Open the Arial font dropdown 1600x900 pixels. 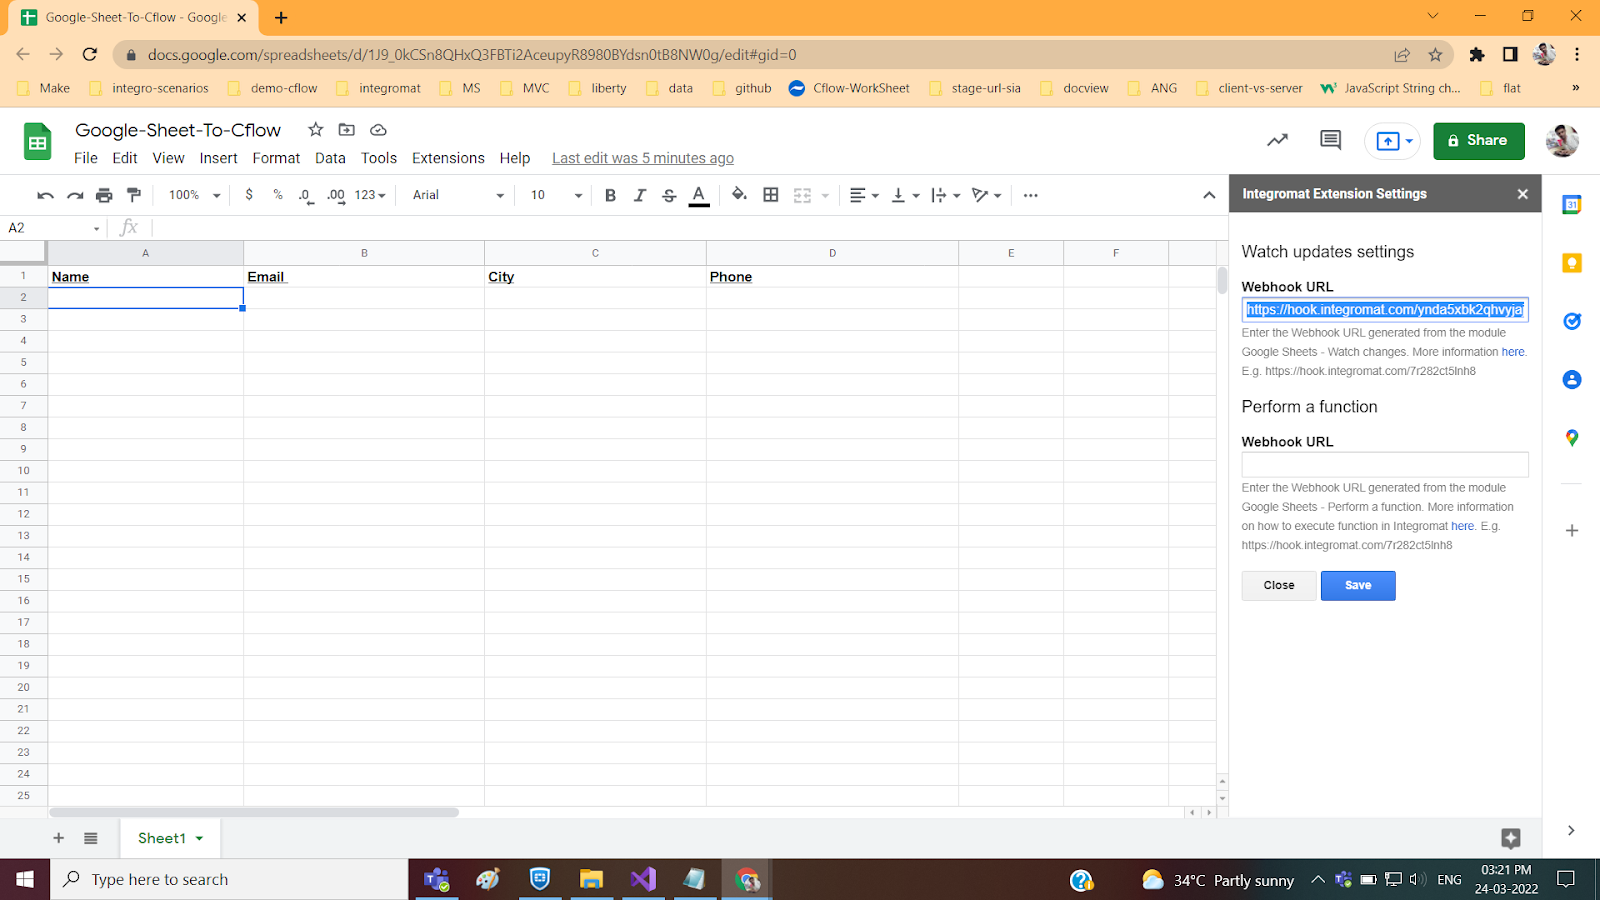tap(458, 195)
